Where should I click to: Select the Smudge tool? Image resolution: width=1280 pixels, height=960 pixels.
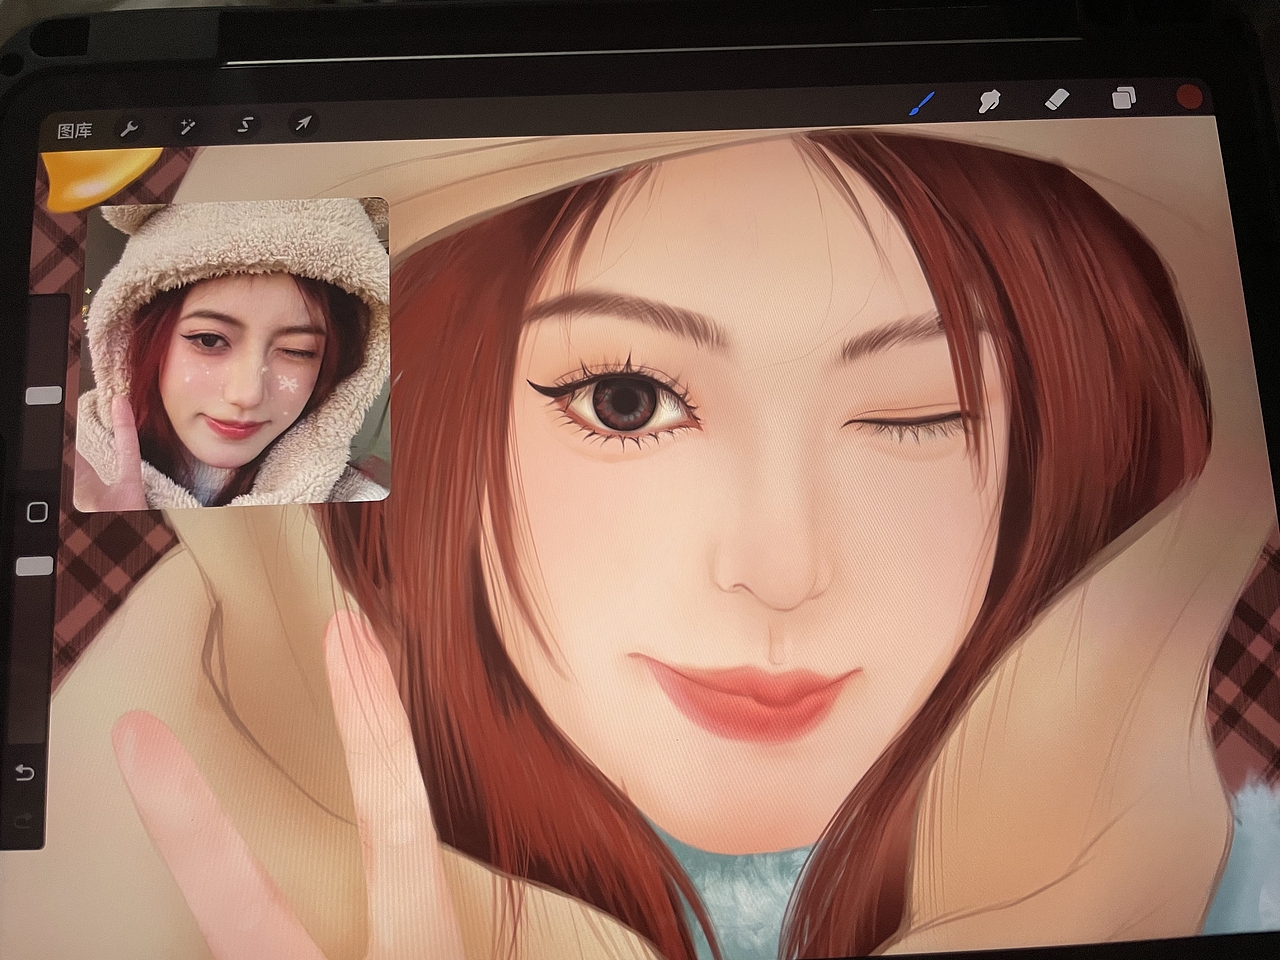[x=989, y=100]
